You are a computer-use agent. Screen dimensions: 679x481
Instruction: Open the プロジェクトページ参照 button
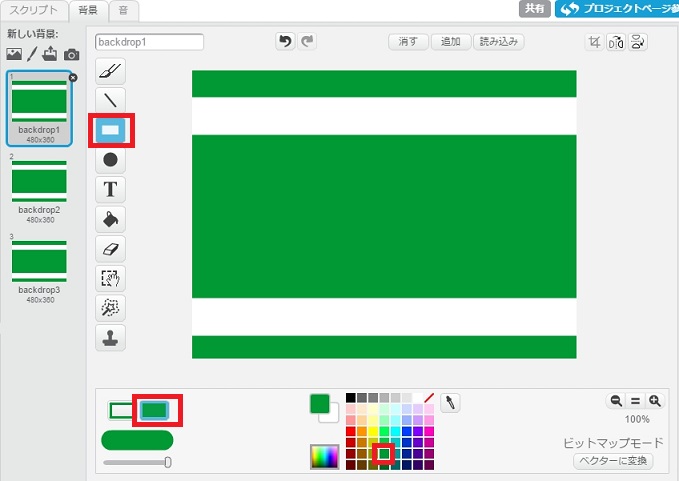[617, 9]
